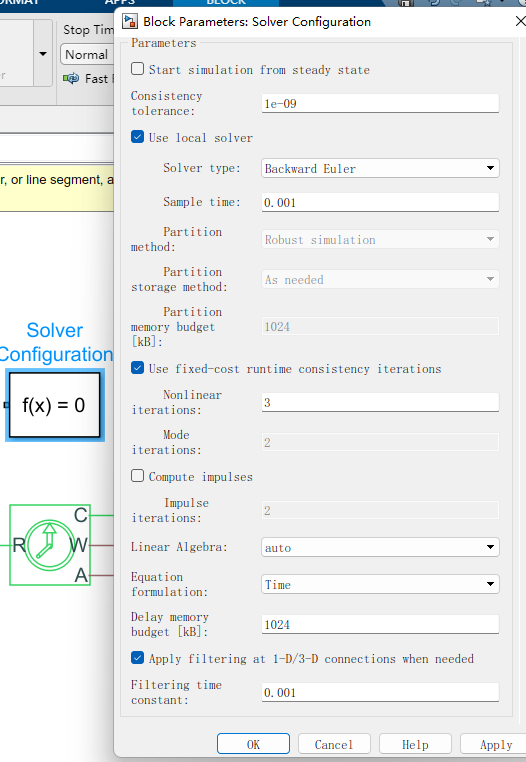Select the clock reference block icon
This screenshot has width=526, height=762.
point(50,545)
